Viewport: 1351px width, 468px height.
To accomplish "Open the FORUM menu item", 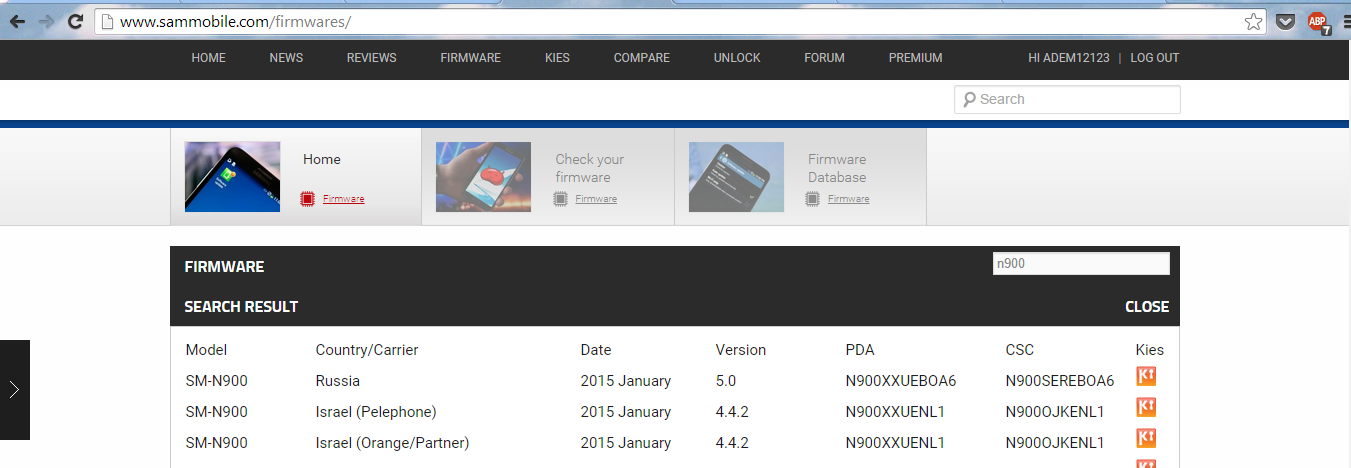I will pos(825,58).
